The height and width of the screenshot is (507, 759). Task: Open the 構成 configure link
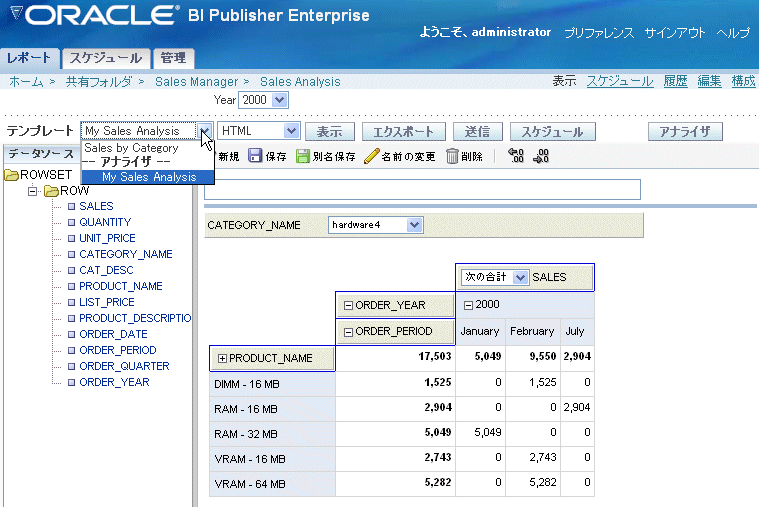pyautogui.click(x=743, y=81)
